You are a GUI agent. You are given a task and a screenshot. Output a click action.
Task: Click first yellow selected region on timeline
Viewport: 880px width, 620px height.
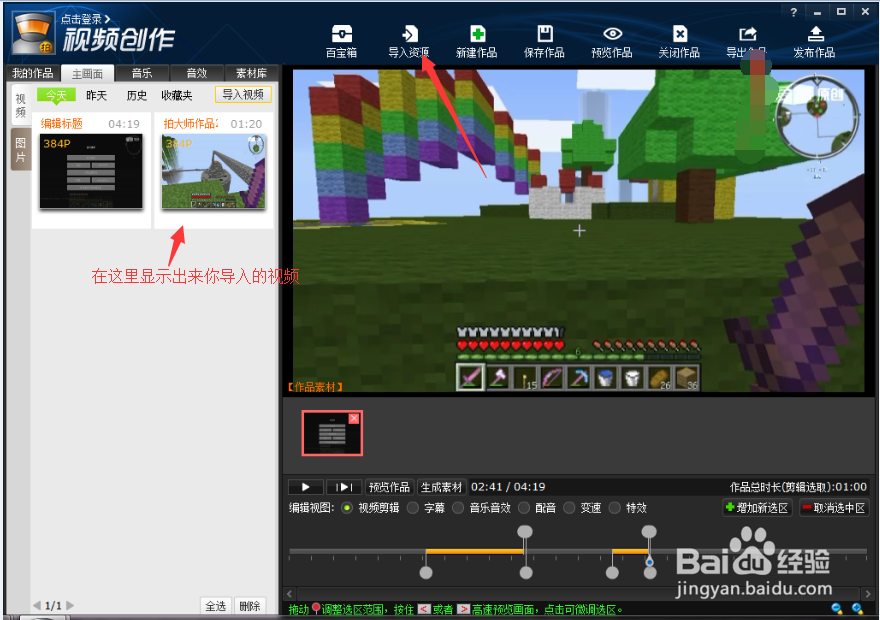(475, 552)
